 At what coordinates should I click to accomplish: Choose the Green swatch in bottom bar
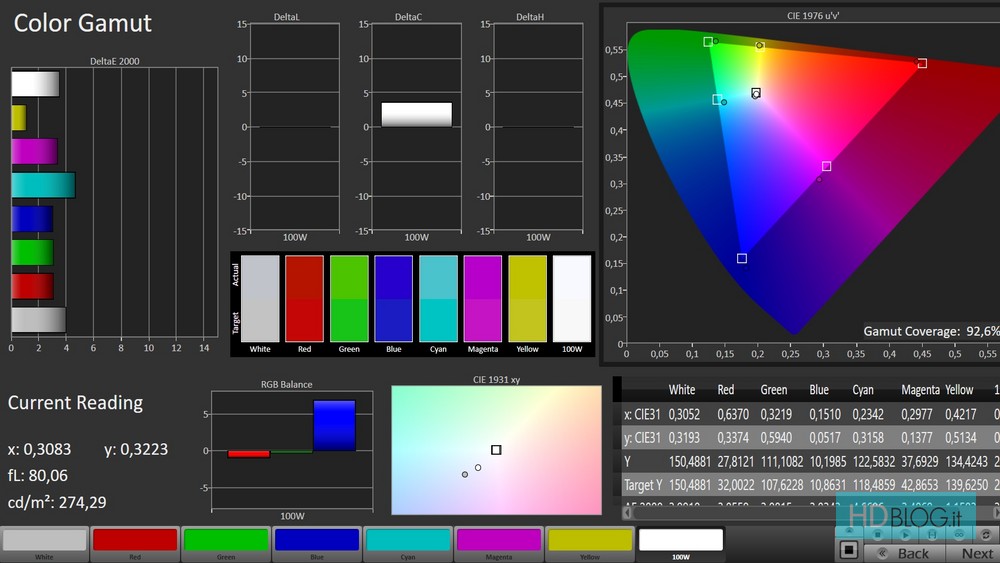pyautogui.click(x=225, y=541)
